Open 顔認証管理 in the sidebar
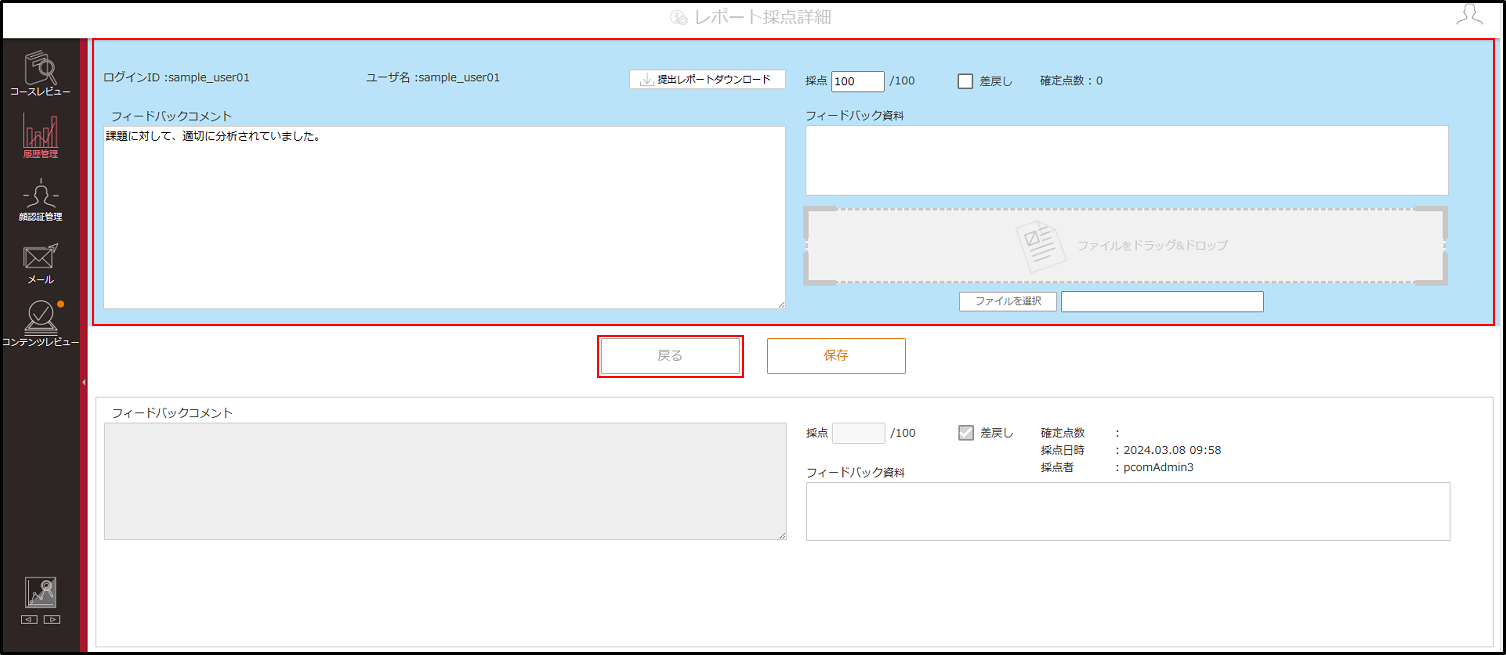Screen dimensions: 1506x655 pyautogui.click(x=41, y=200)
